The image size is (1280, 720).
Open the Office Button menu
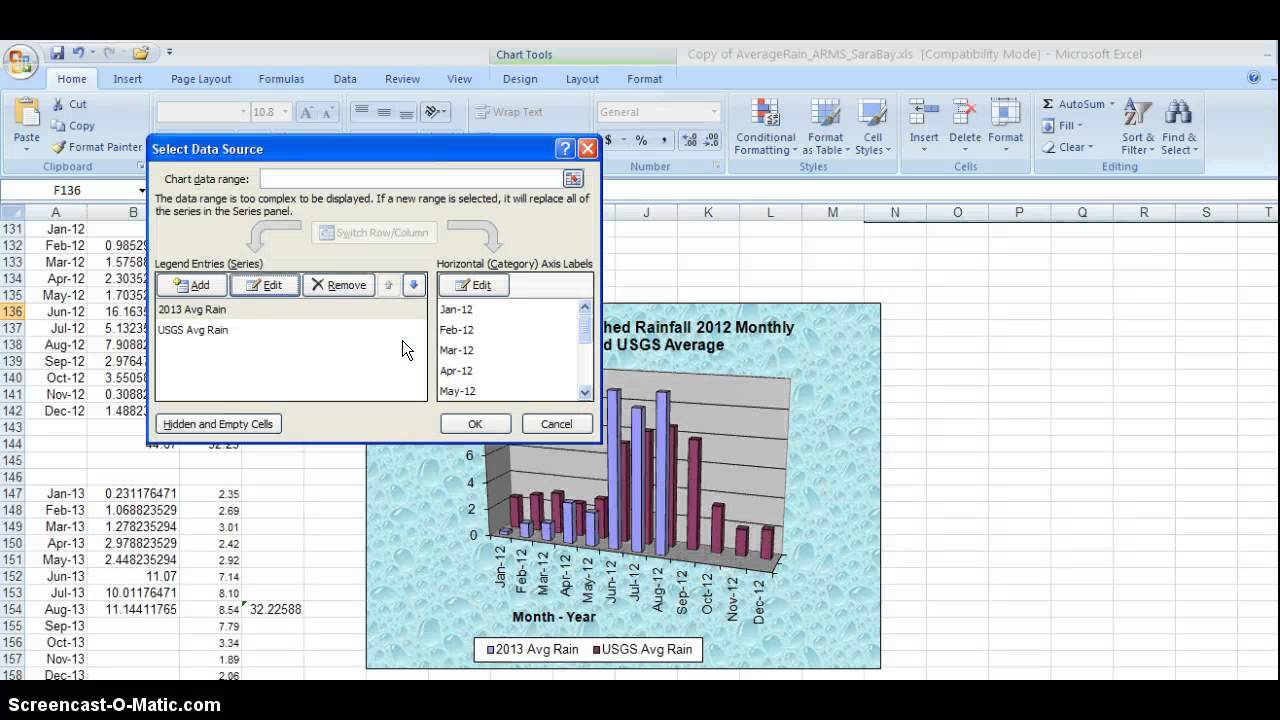coord(20,62)
